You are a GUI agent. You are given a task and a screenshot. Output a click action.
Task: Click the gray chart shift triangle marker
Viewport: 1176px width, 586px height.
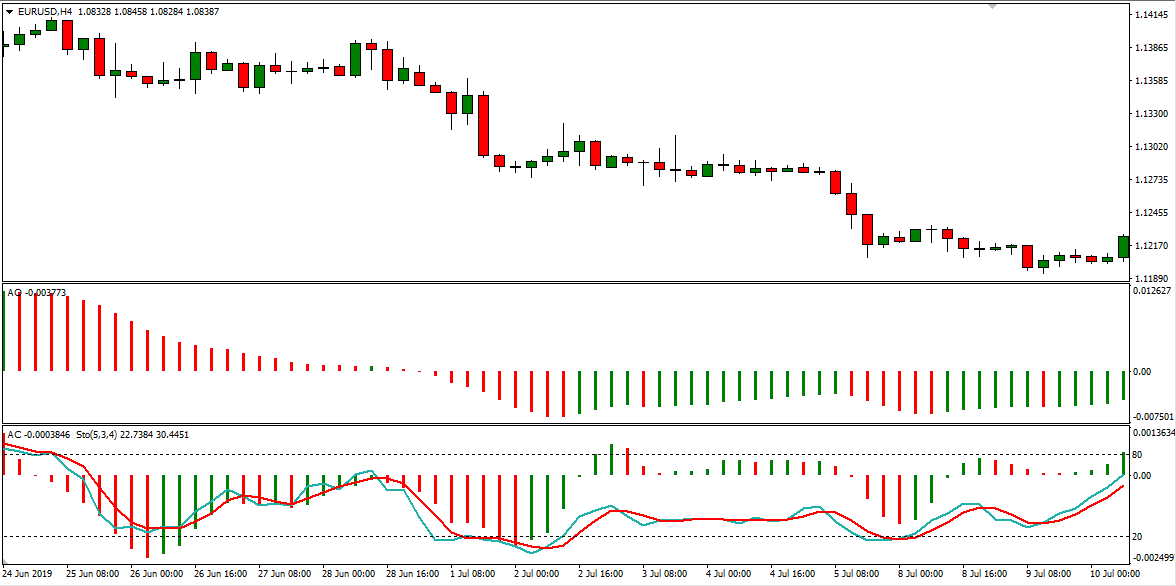991,6
